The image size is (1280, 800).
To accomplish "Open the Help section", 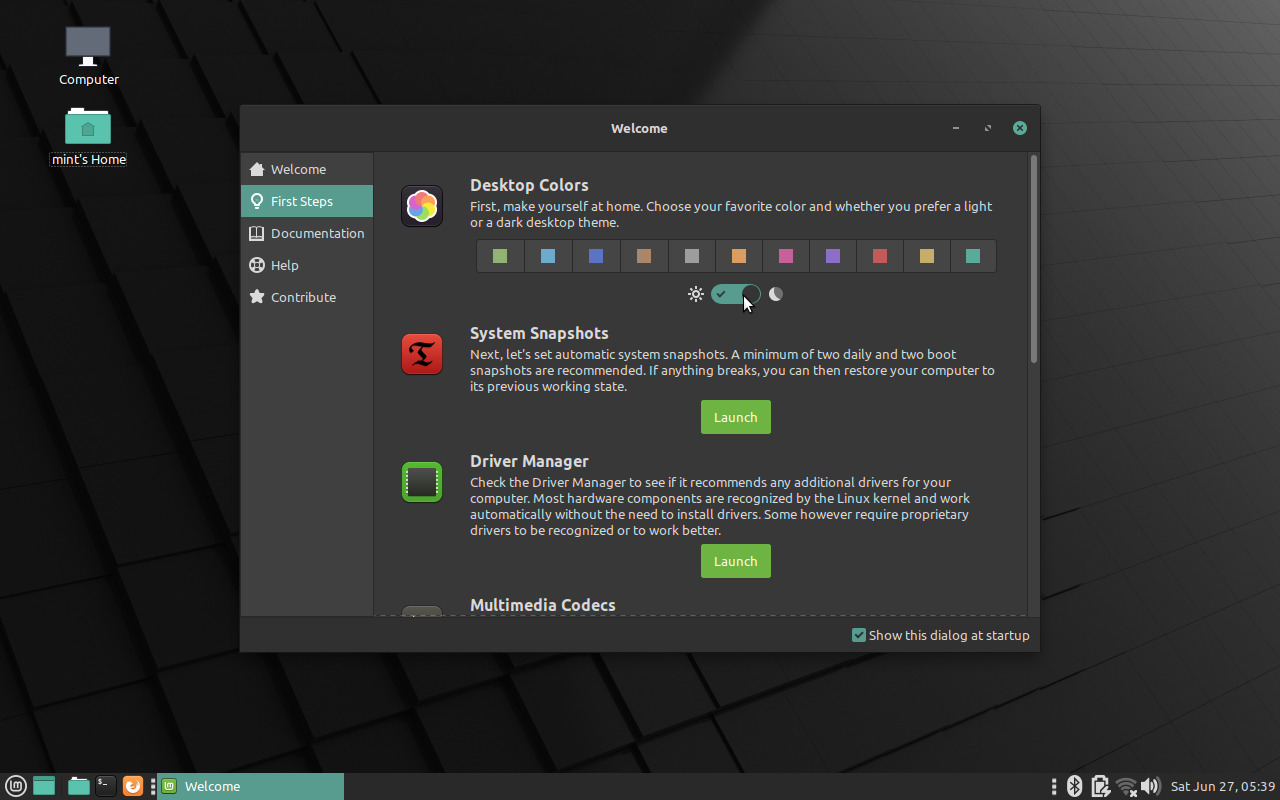I will click(283, 265).
